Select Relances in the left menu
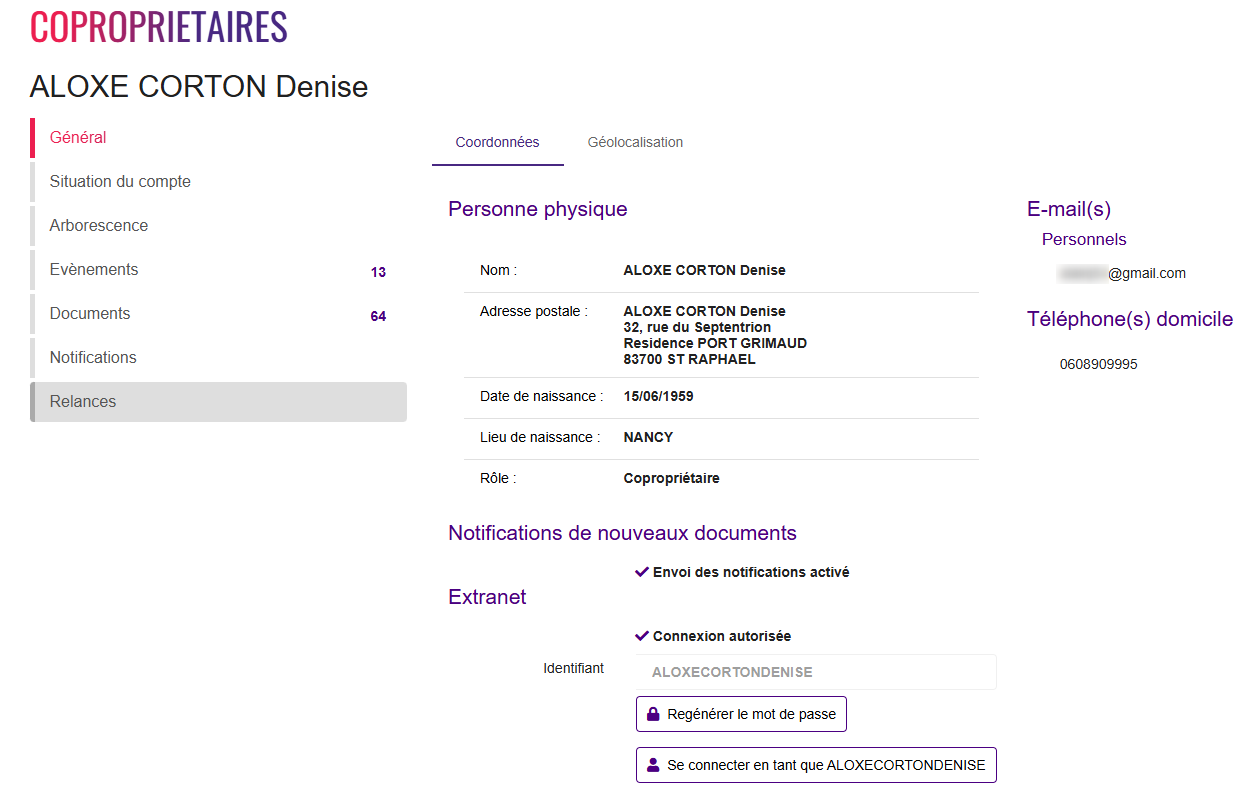 [83, 402]
